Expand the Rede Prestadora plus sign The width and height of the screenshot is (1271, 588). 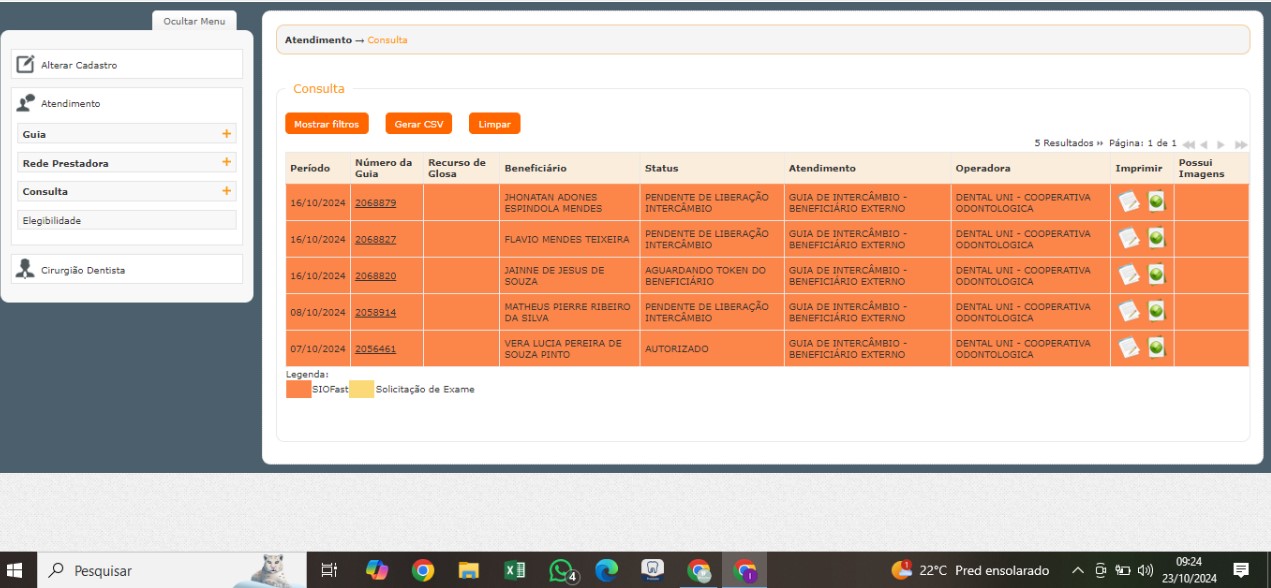[226, 162]
